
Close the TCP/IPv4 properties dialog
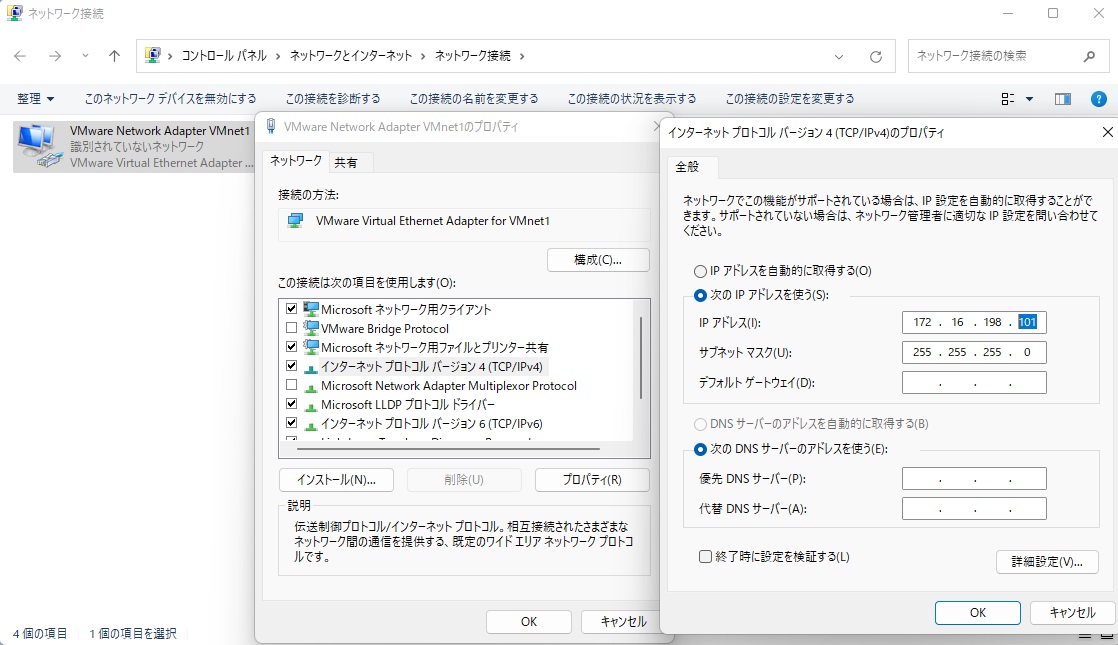1107,132
